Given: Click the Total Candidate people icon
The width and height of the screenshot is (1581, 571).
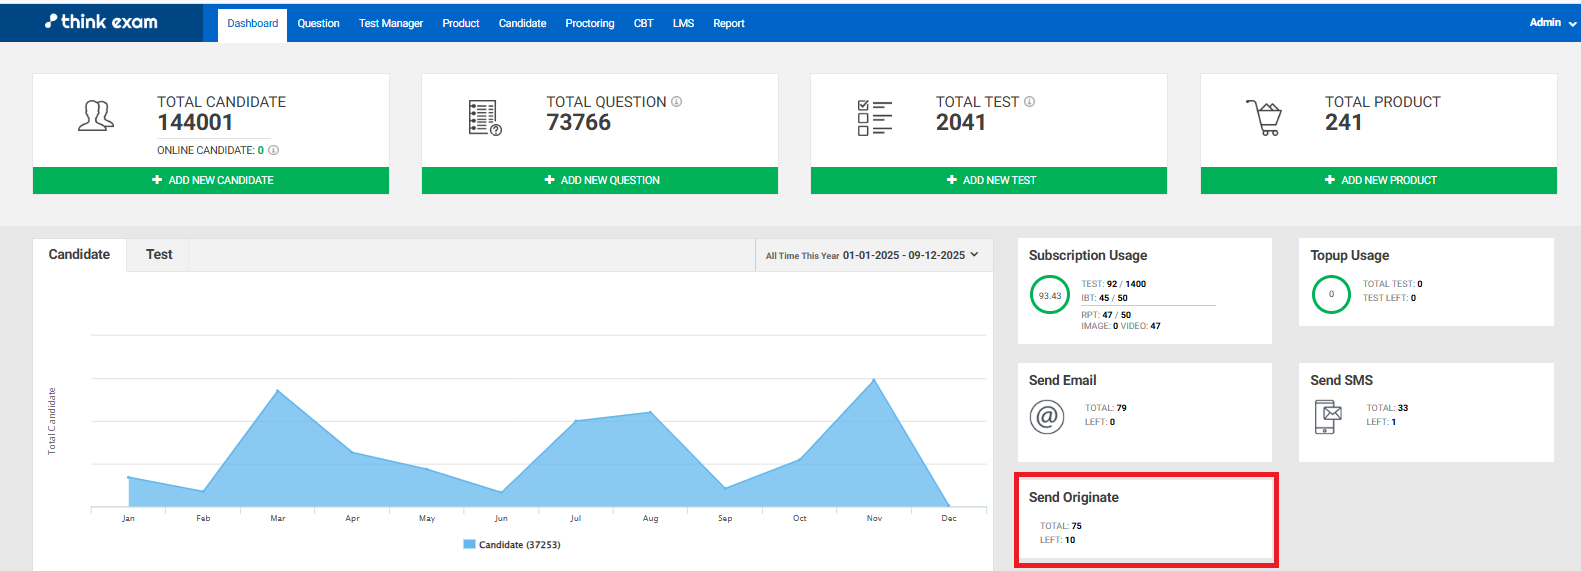Looking at the screenshot, I should (96, 117).
